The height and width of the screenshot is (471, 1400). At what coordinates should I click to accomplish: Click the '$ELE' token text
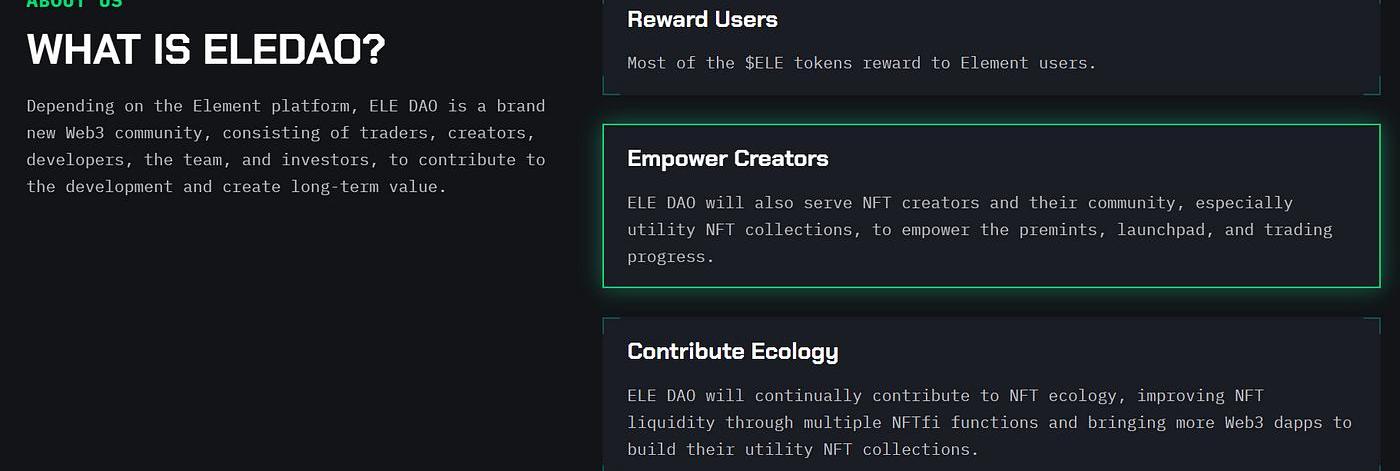(765, 63)
